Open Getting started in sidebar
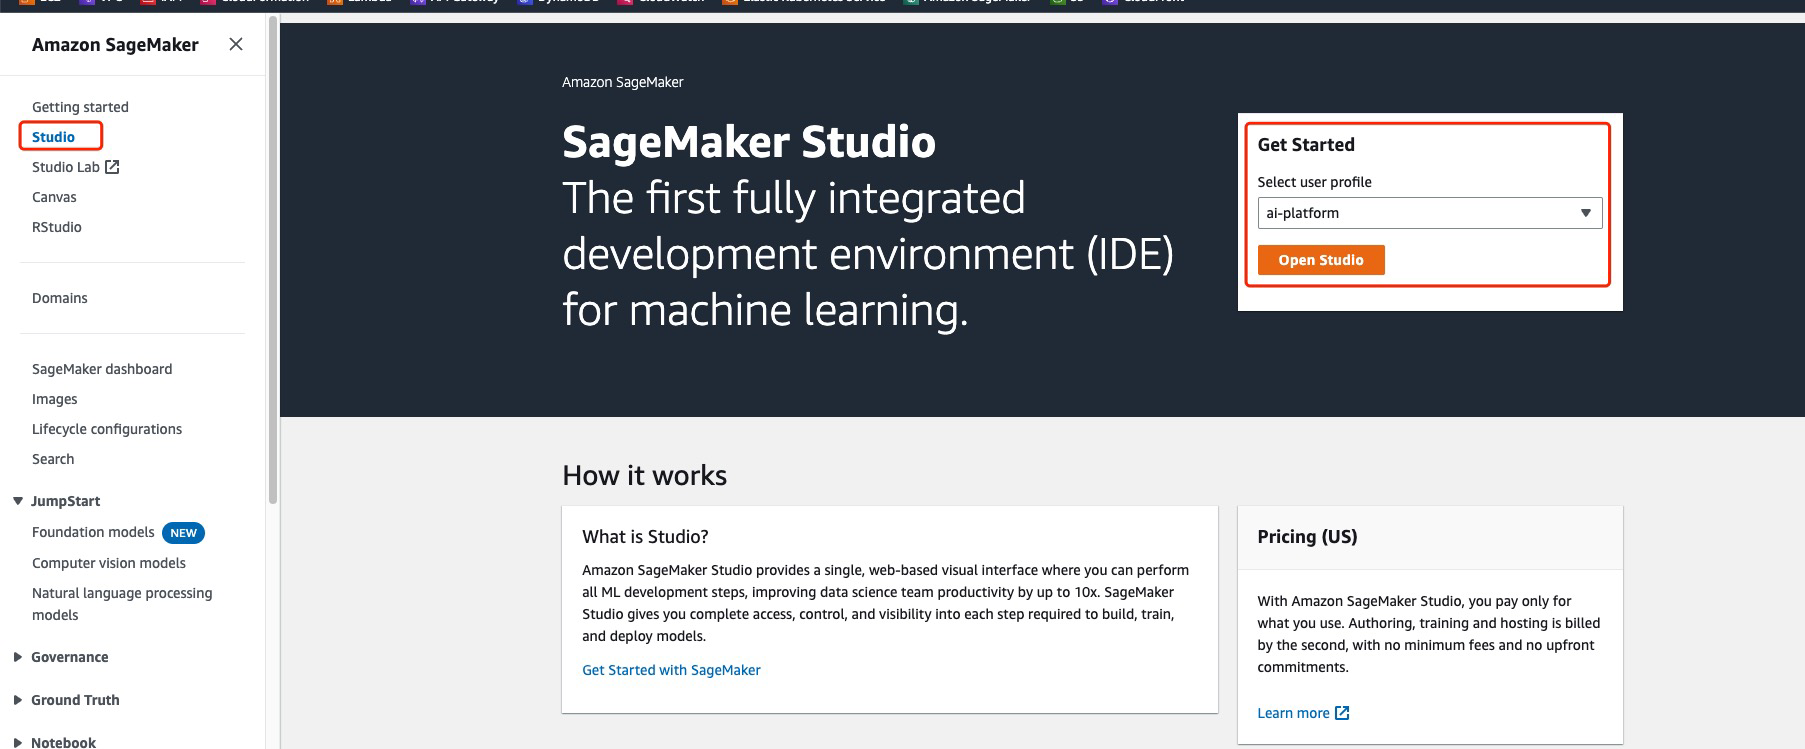 coord(80,107)
